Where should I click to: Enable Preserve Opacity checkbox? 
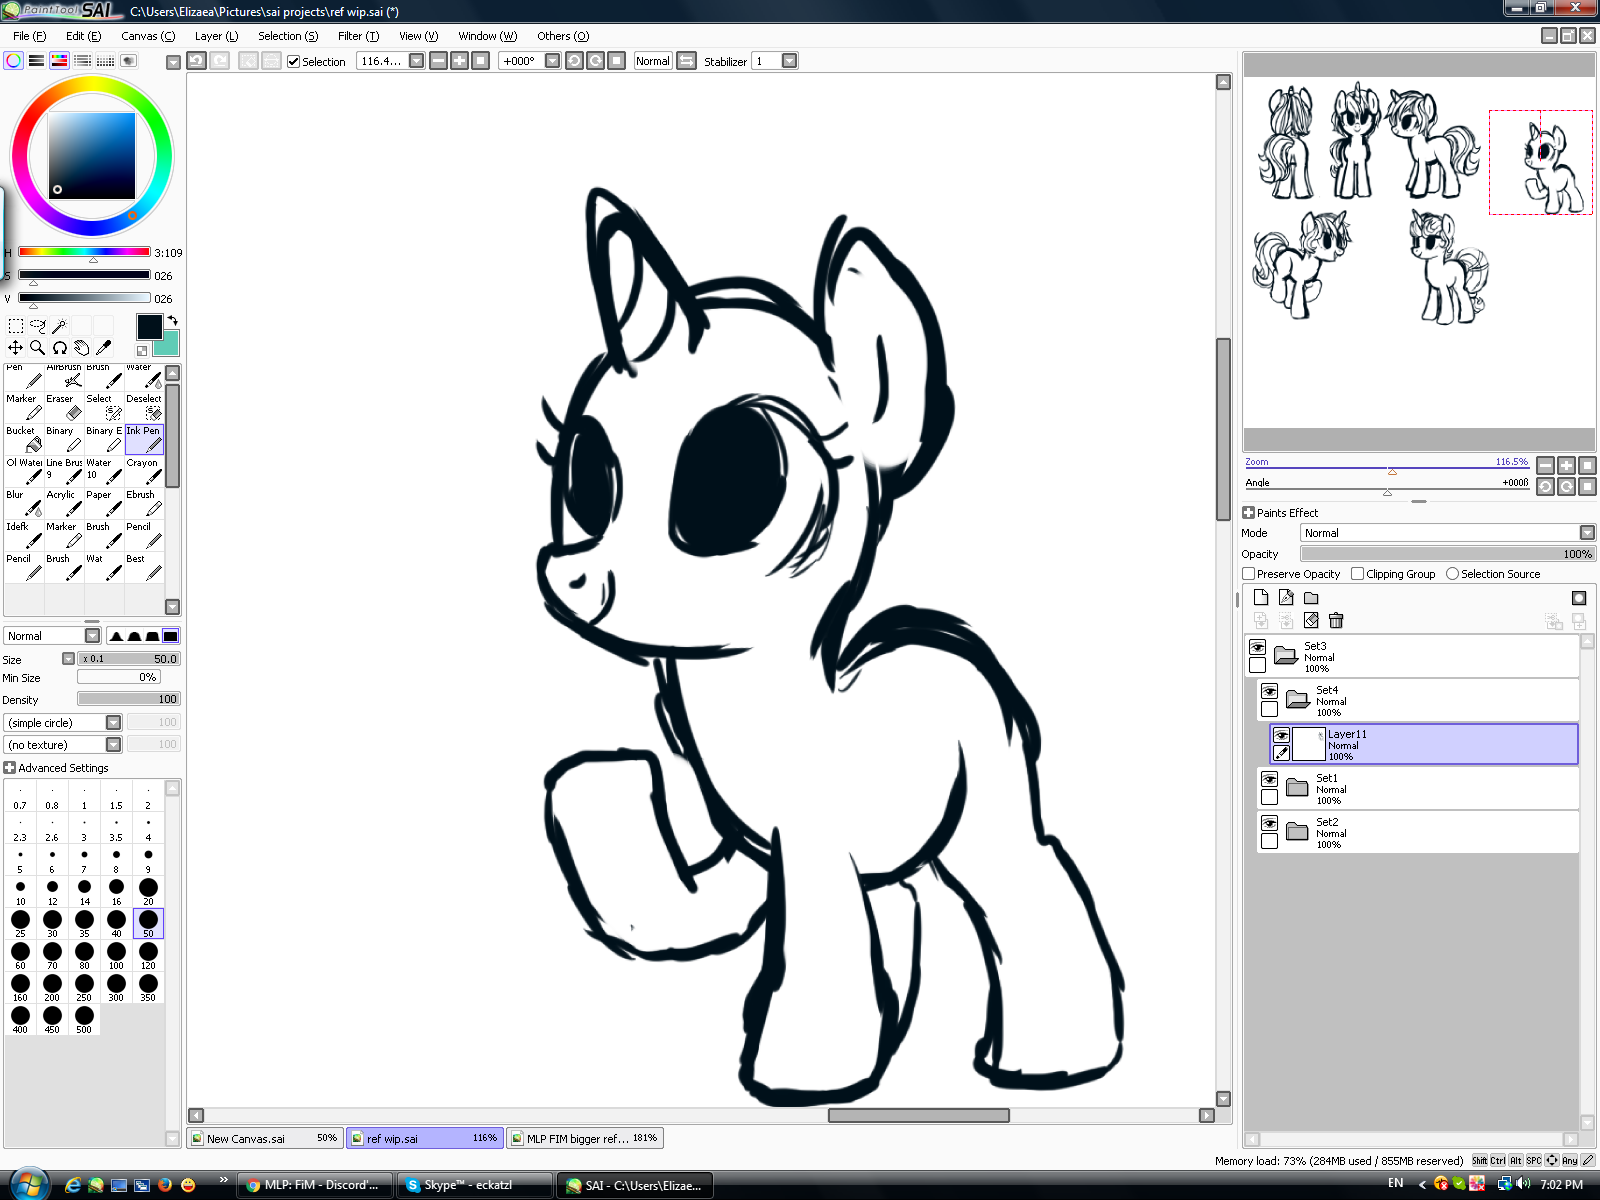coord(1249,574)
